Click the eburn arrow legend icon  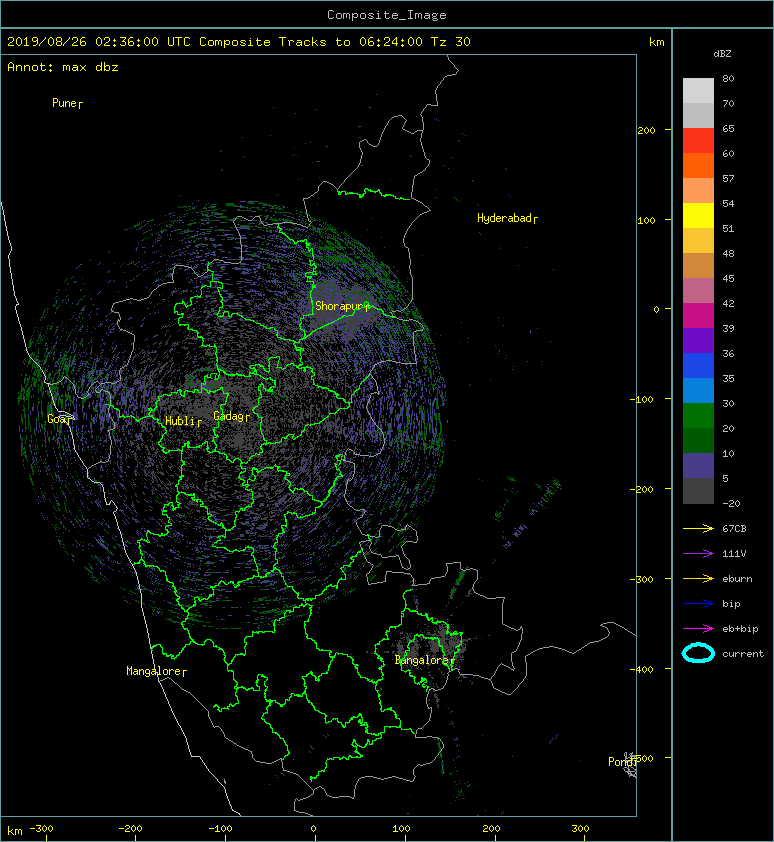click(x=698, y=579)
